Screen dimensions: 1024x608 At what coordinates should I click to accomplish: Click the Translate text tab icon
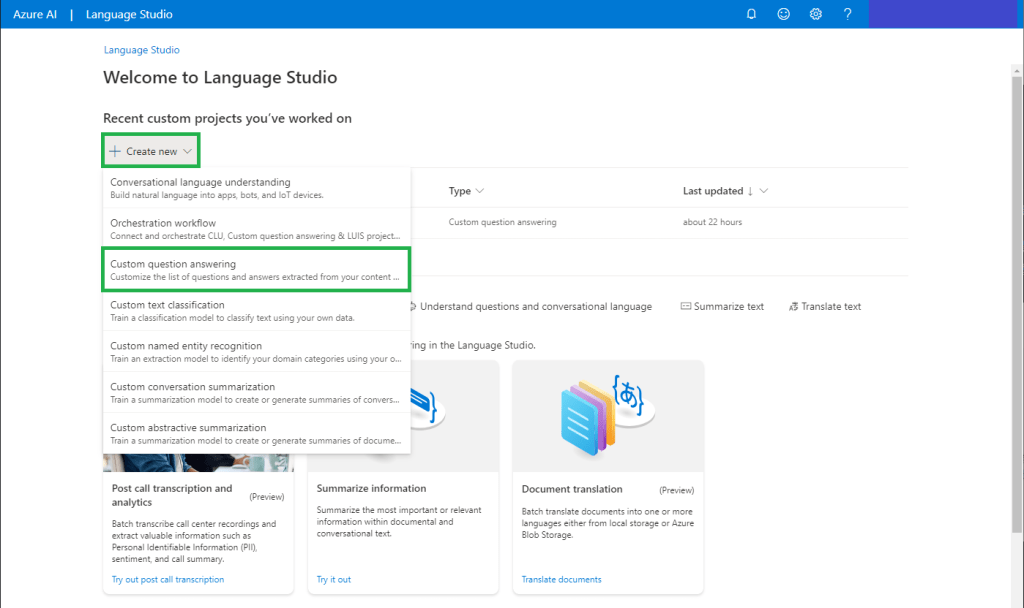click(793, 306)
